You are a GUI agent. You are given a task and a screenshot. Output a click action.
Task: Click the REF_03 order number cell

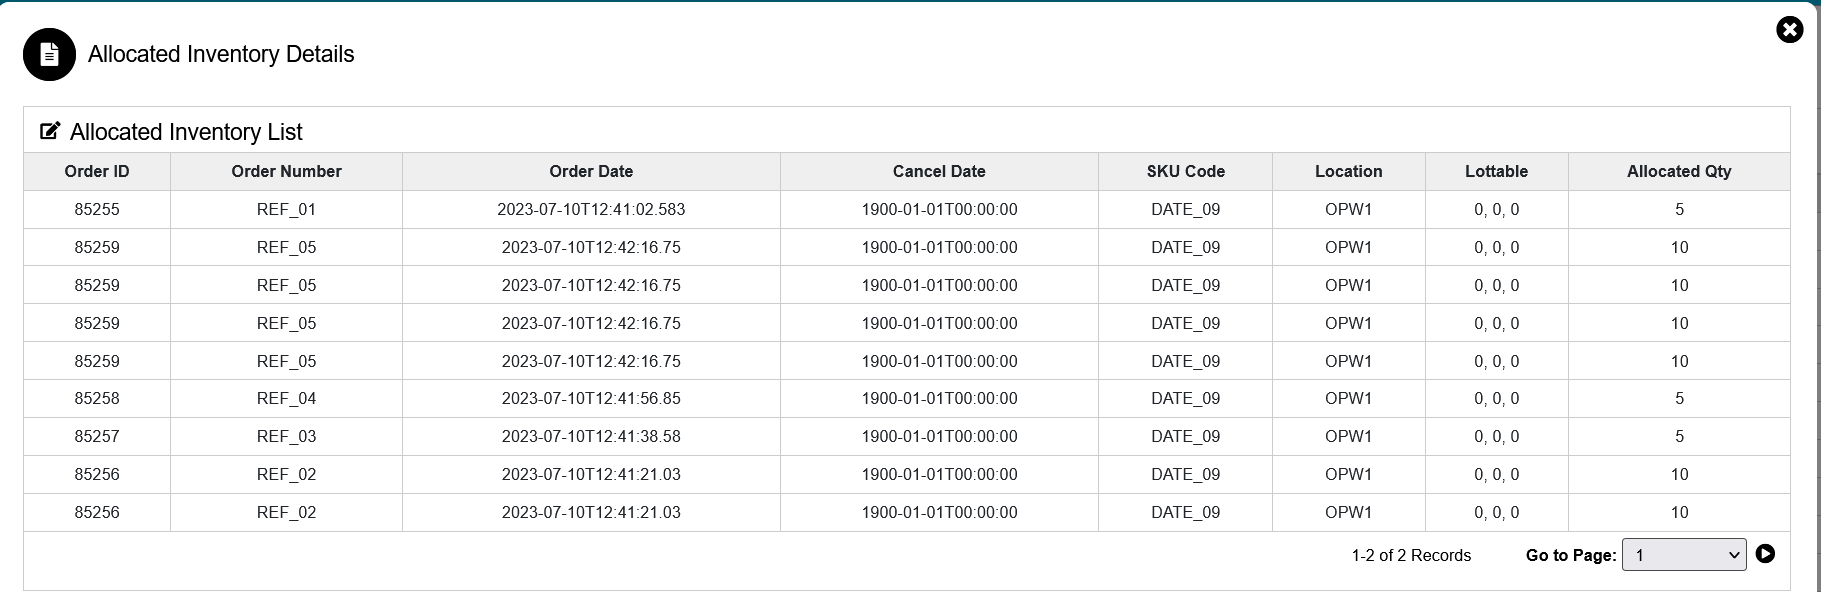(286, 437)
